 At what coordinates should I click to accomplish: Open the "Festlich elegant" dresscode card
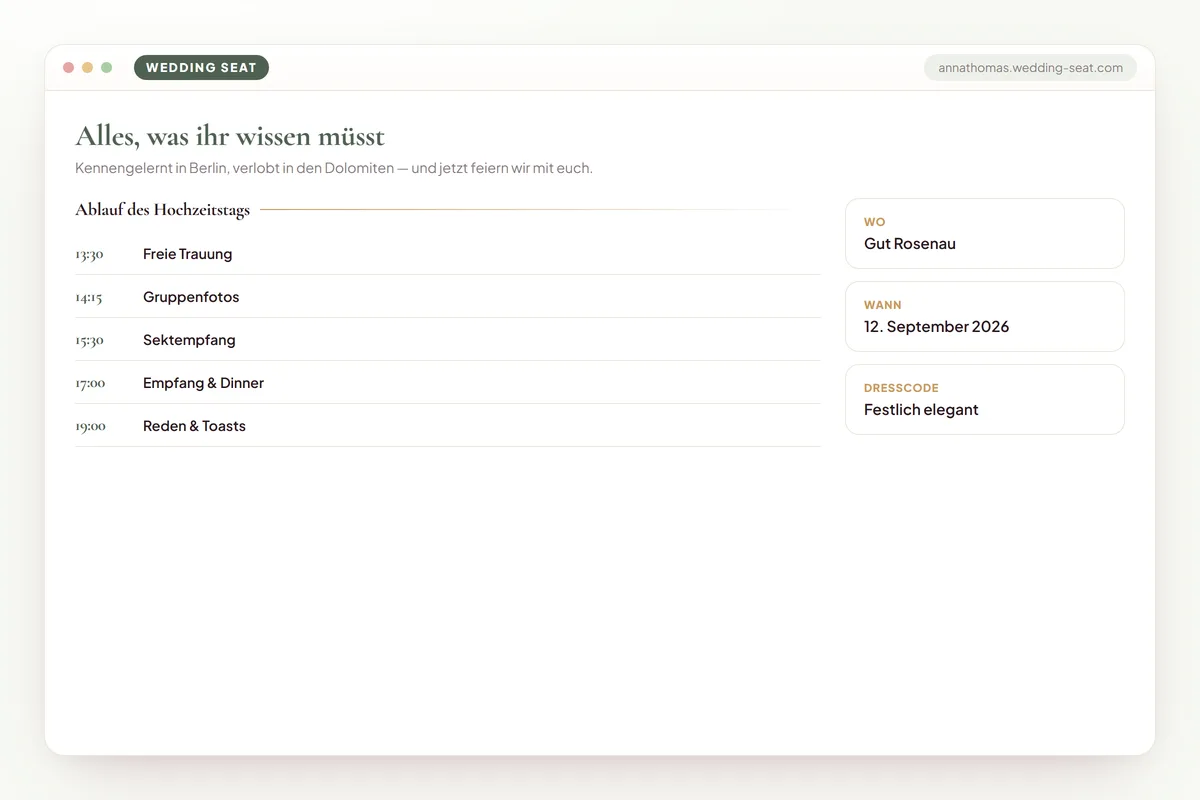(985, 399)
